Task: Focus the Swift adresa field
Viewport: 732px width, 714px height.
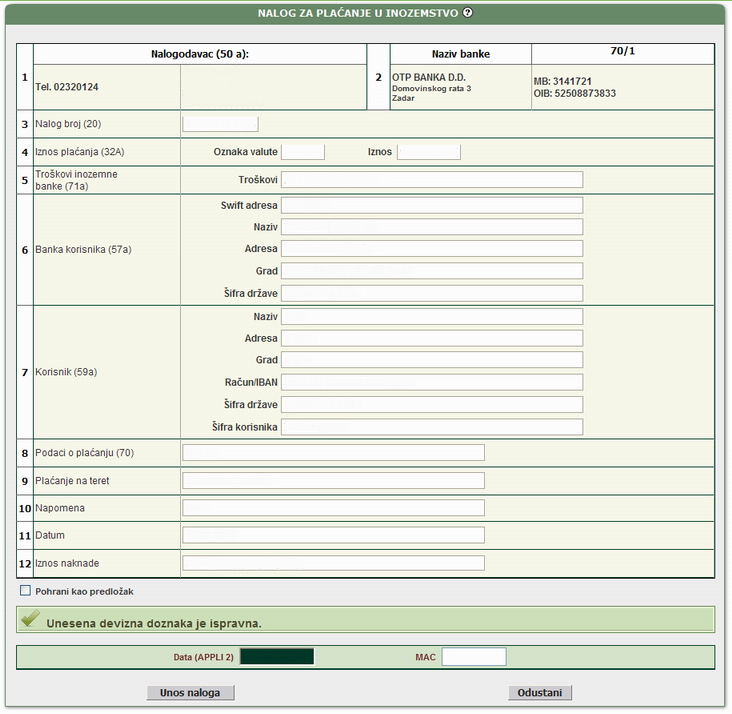Action: pos(432,205)
